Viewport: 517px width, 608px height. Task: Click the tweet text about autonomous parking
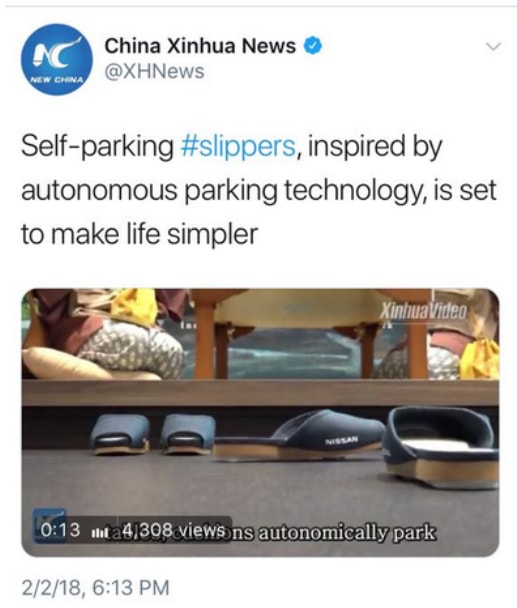click(259, 190)
